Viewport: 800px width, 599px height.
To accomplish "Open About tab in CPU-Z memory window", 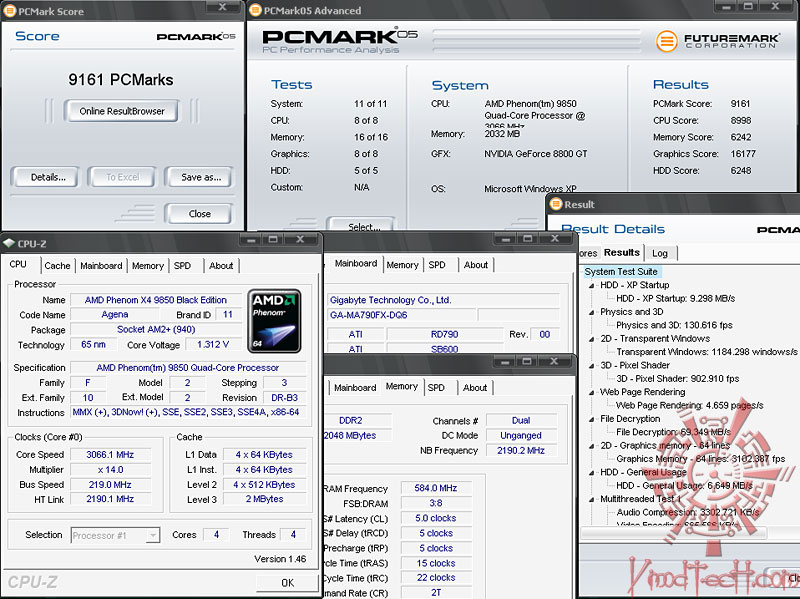I will point(474,388).
